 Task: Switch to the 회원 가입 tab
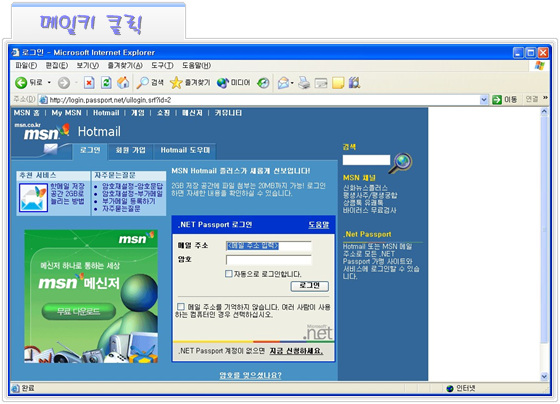[x=130, y=150]
